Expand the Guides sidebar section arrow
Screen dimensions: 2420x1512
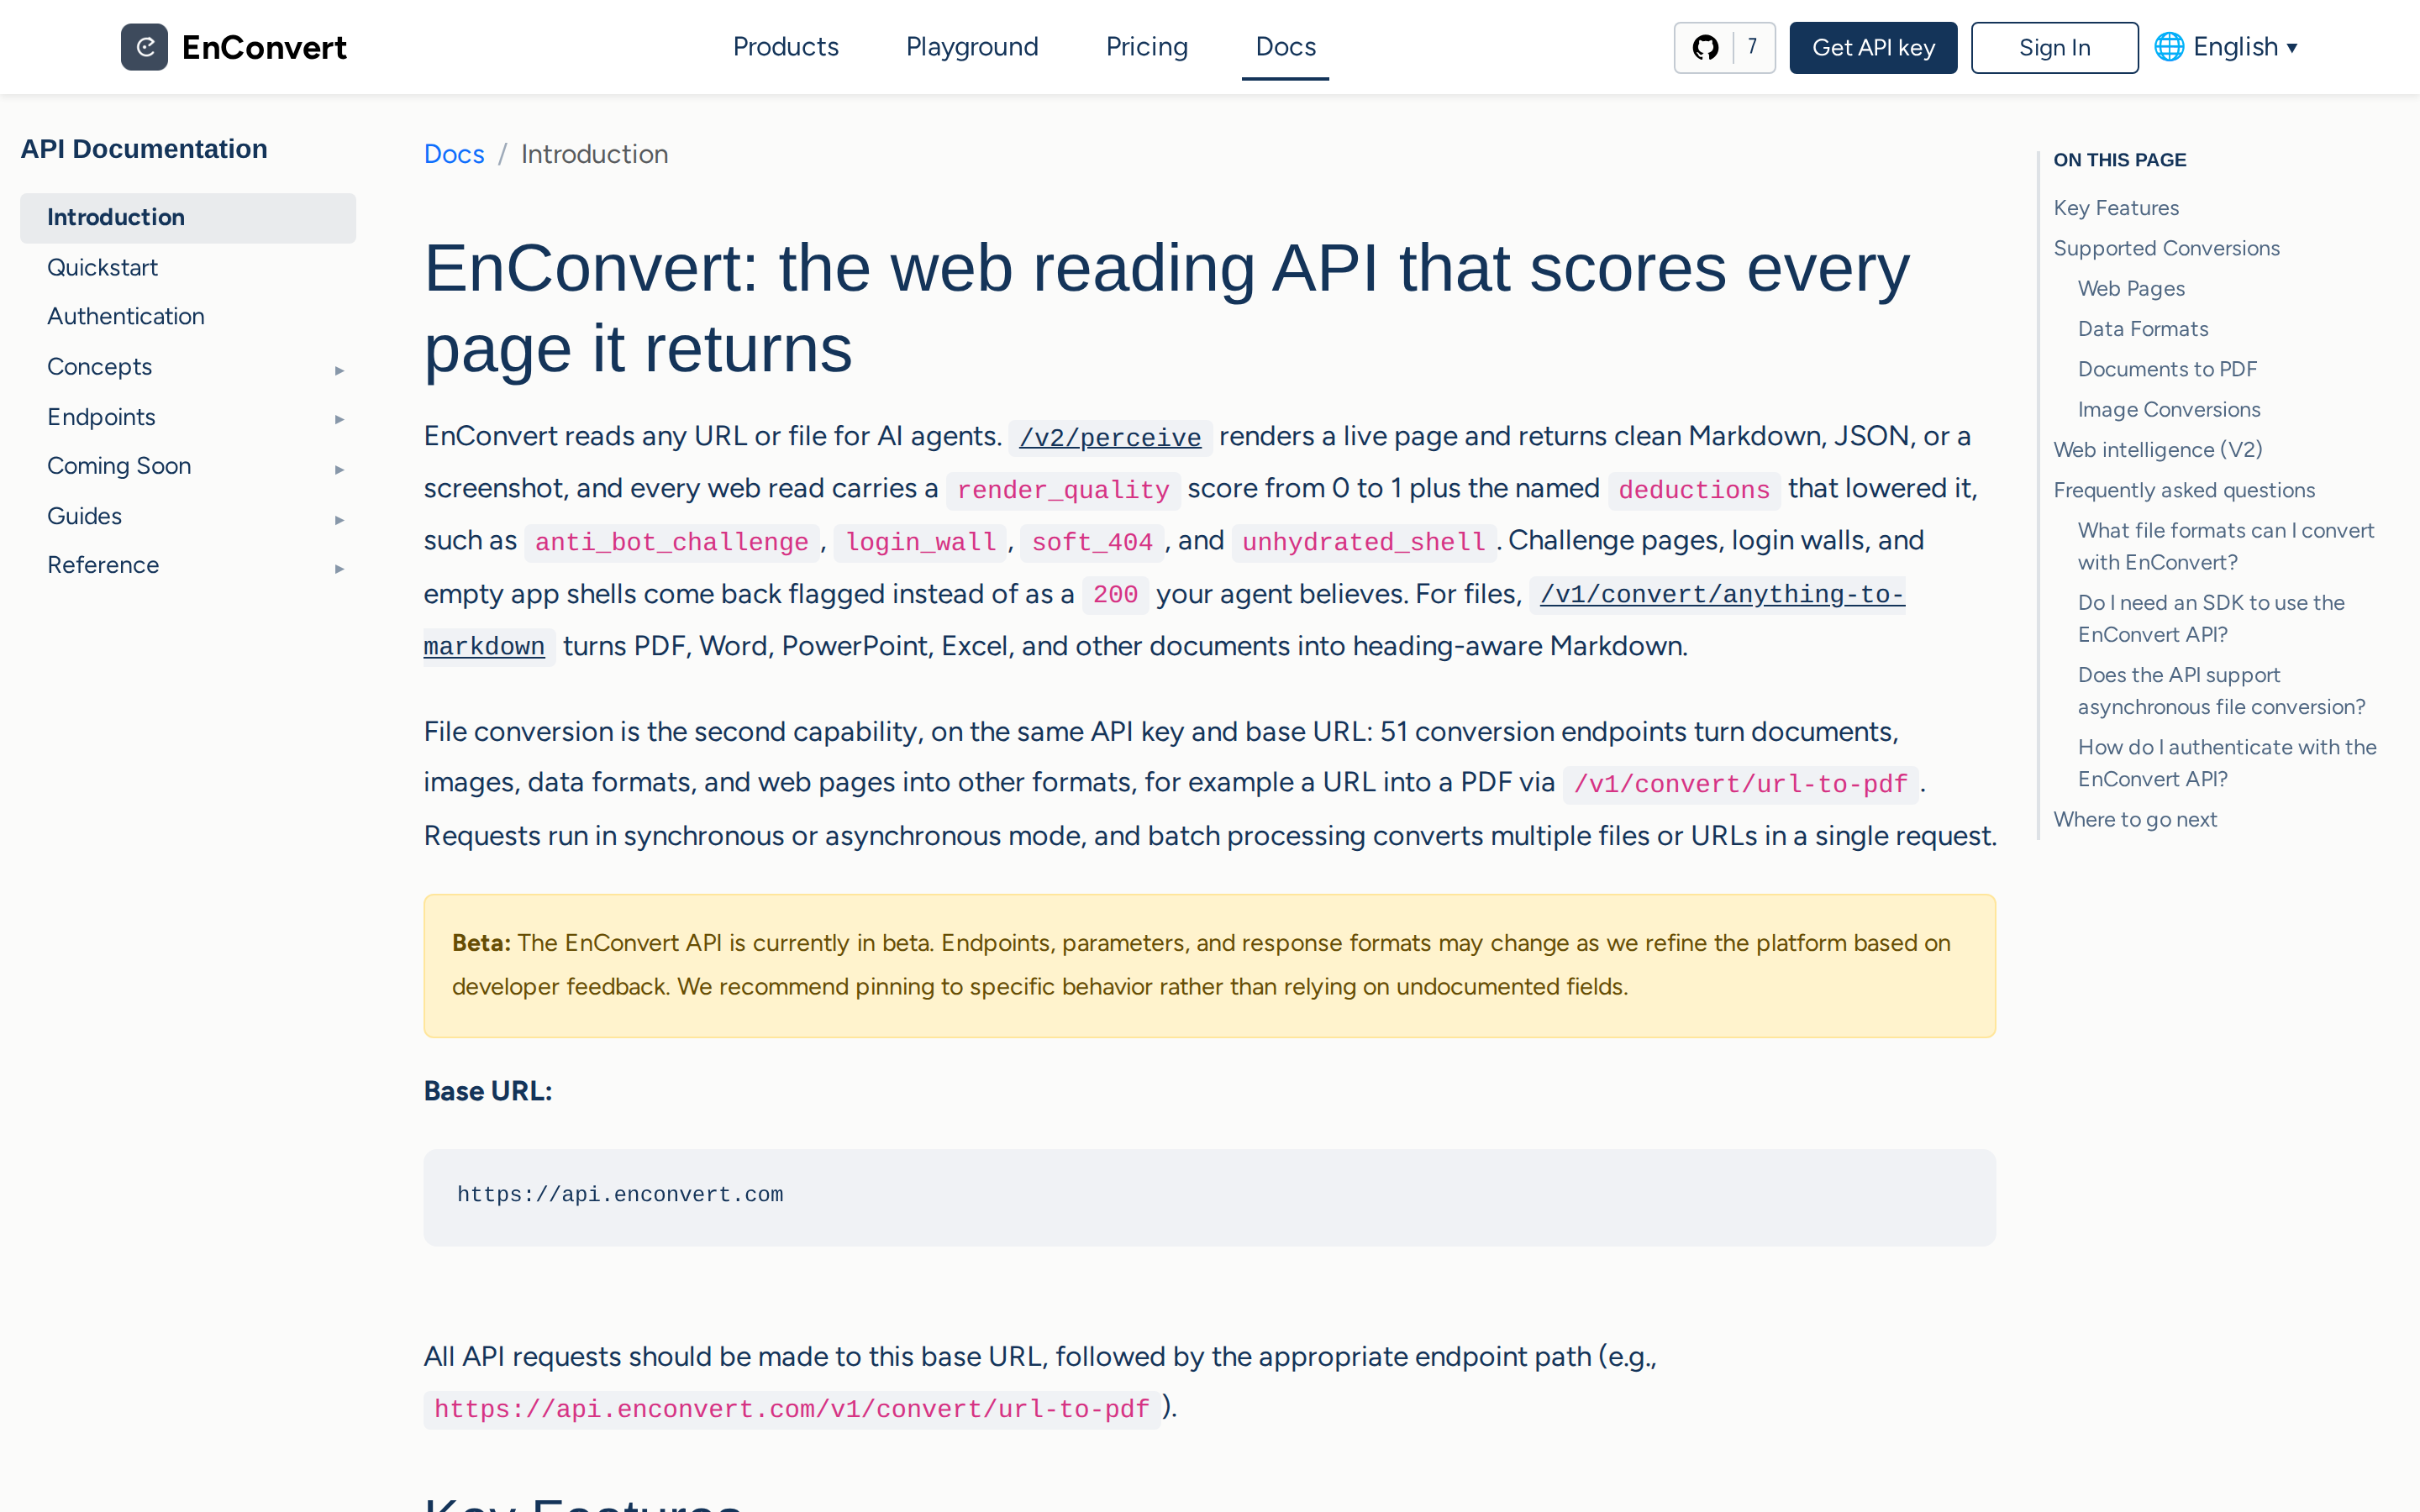[339, 519]
